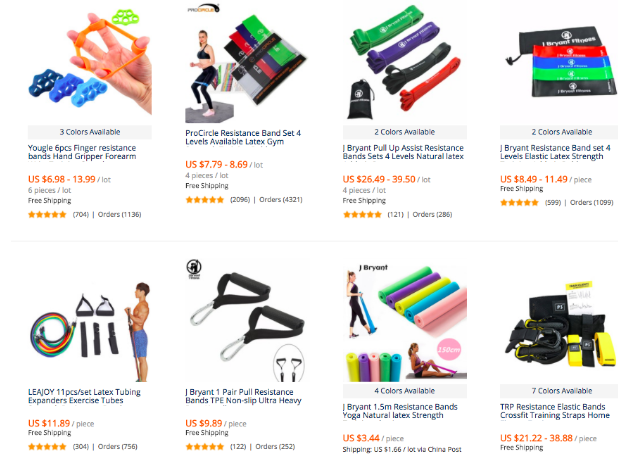
Task: Open LEAJOY 11pcs/set Latex Tubing title link
Action: (x=84, y=396)
